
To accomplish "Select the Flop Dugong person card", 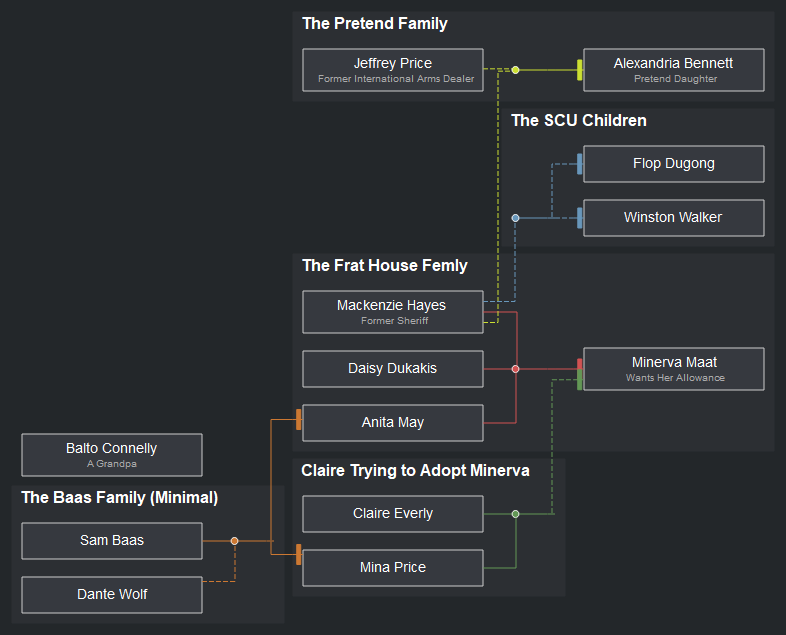I will [674, 164].
